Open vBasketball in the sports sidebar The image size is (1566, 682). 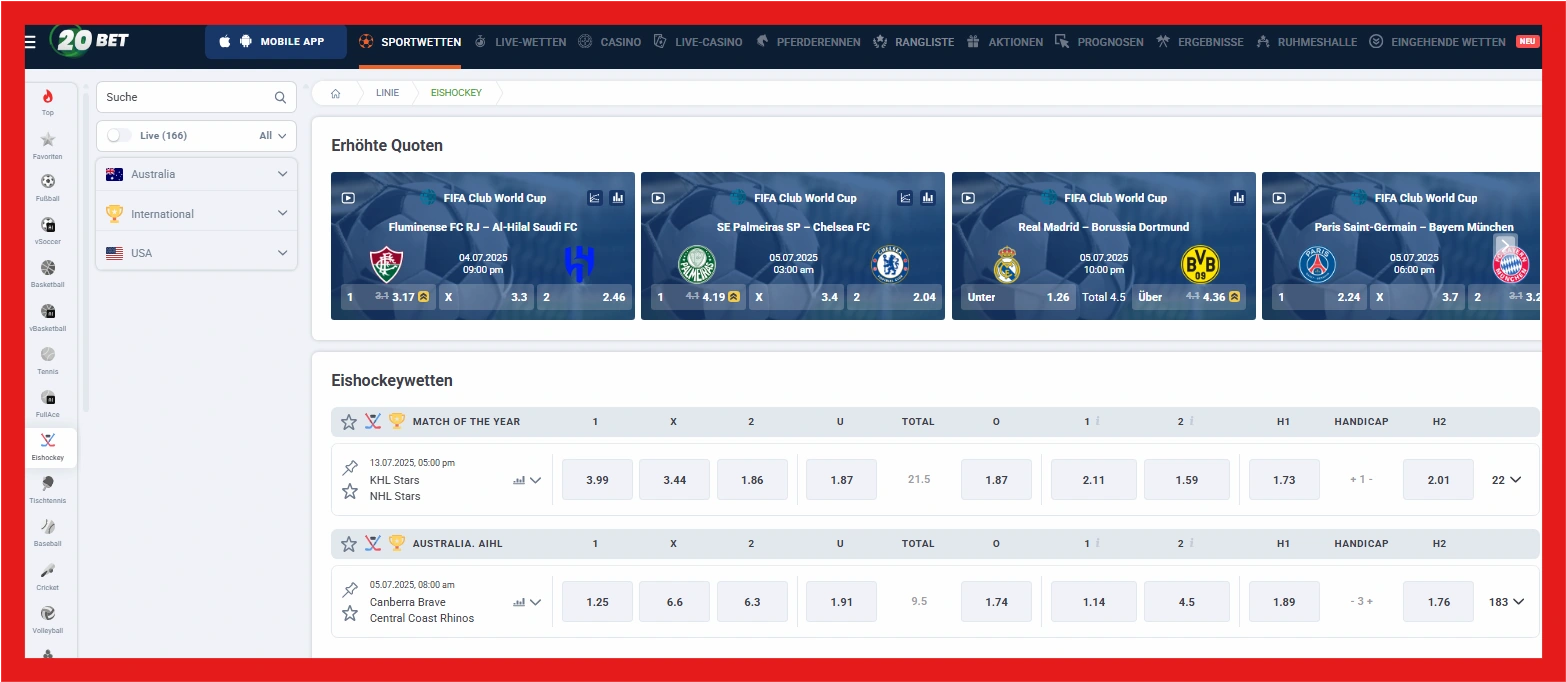pos(48,317)
